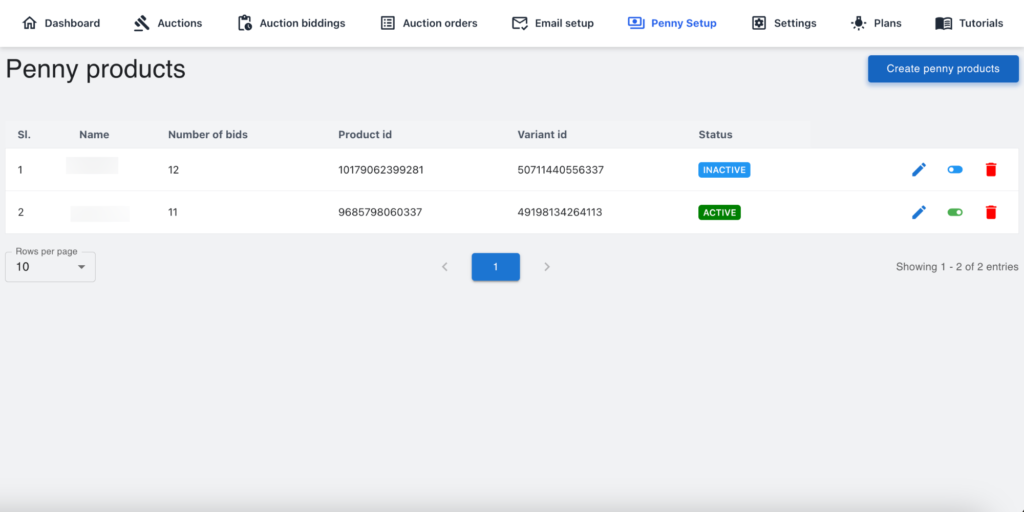This screenshot has height=512, width=1024.
Task: Go to the next page using right chevron
Action: [547, 267]
